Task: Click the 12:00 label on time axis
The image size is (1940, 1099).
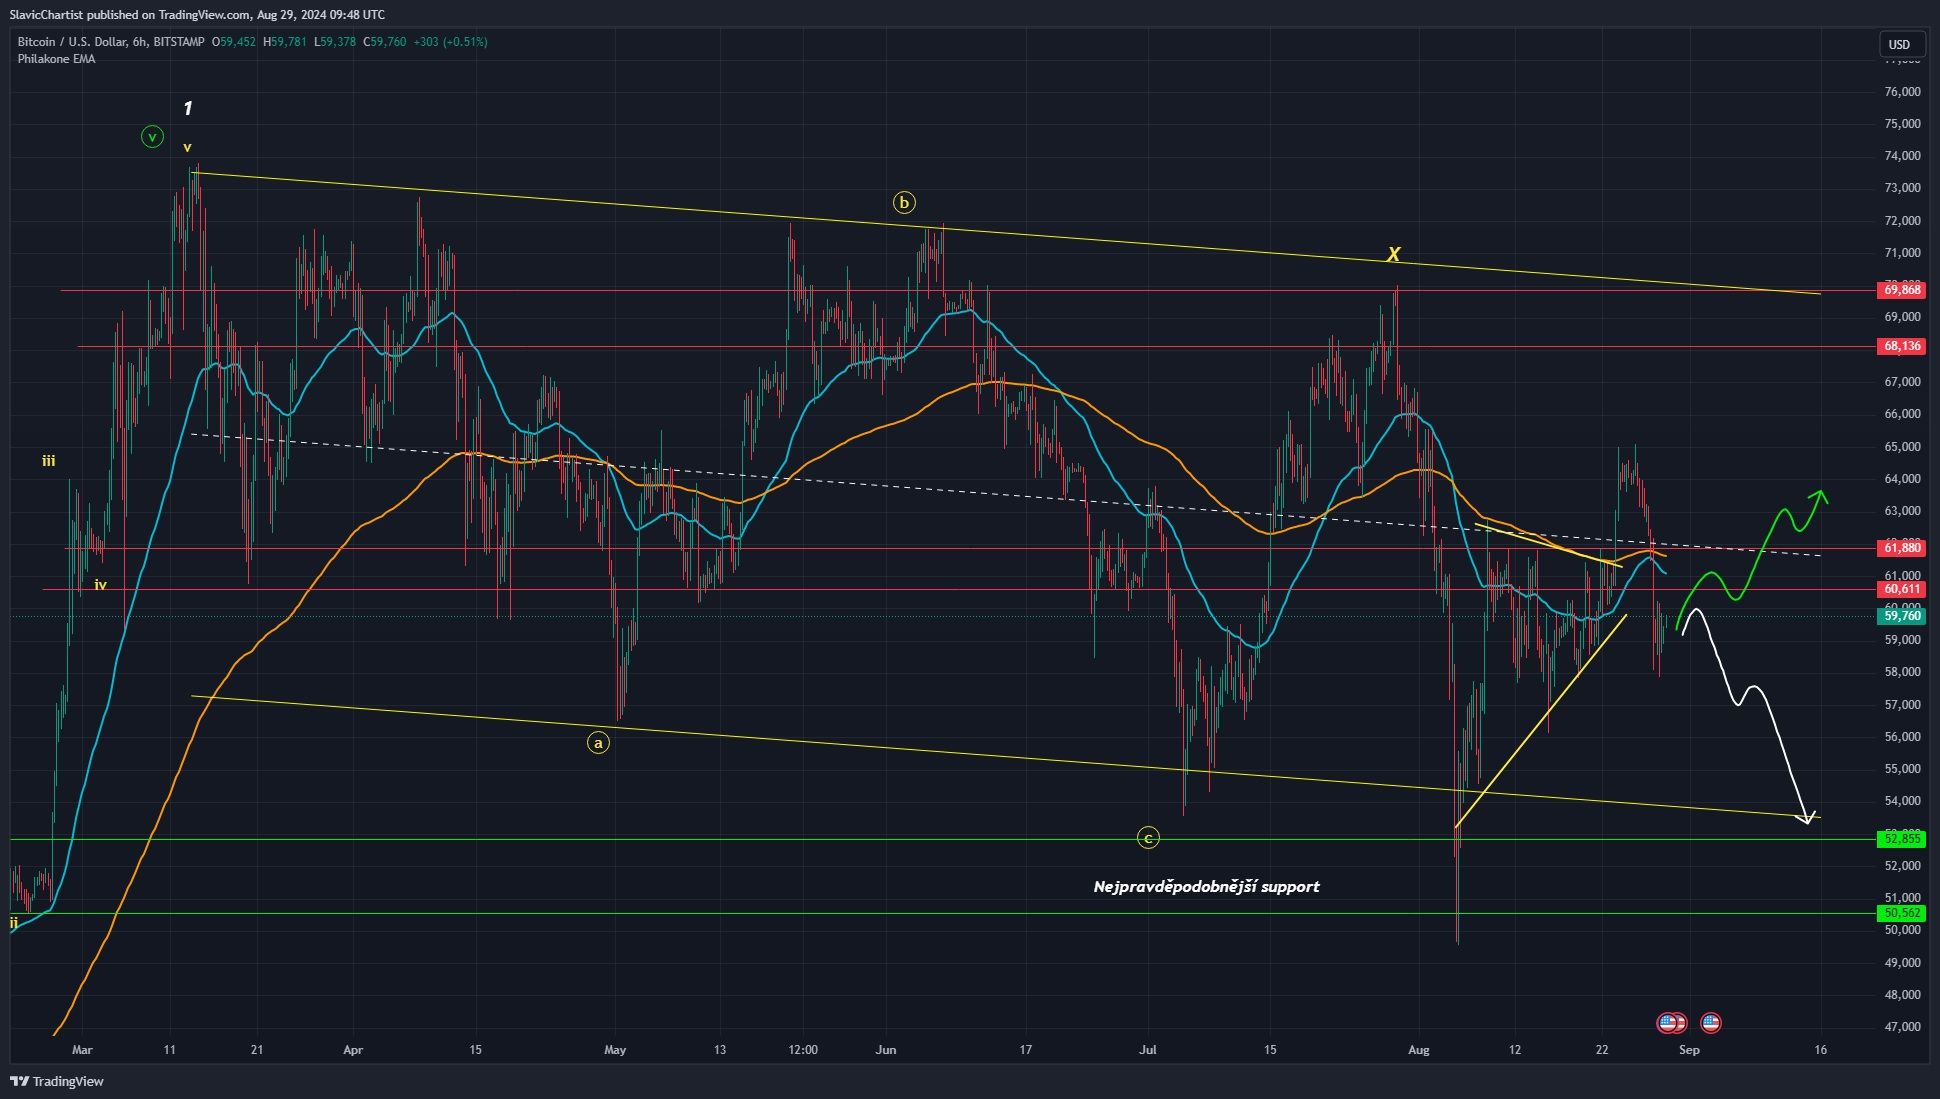Action: [x=803, y=1050]
